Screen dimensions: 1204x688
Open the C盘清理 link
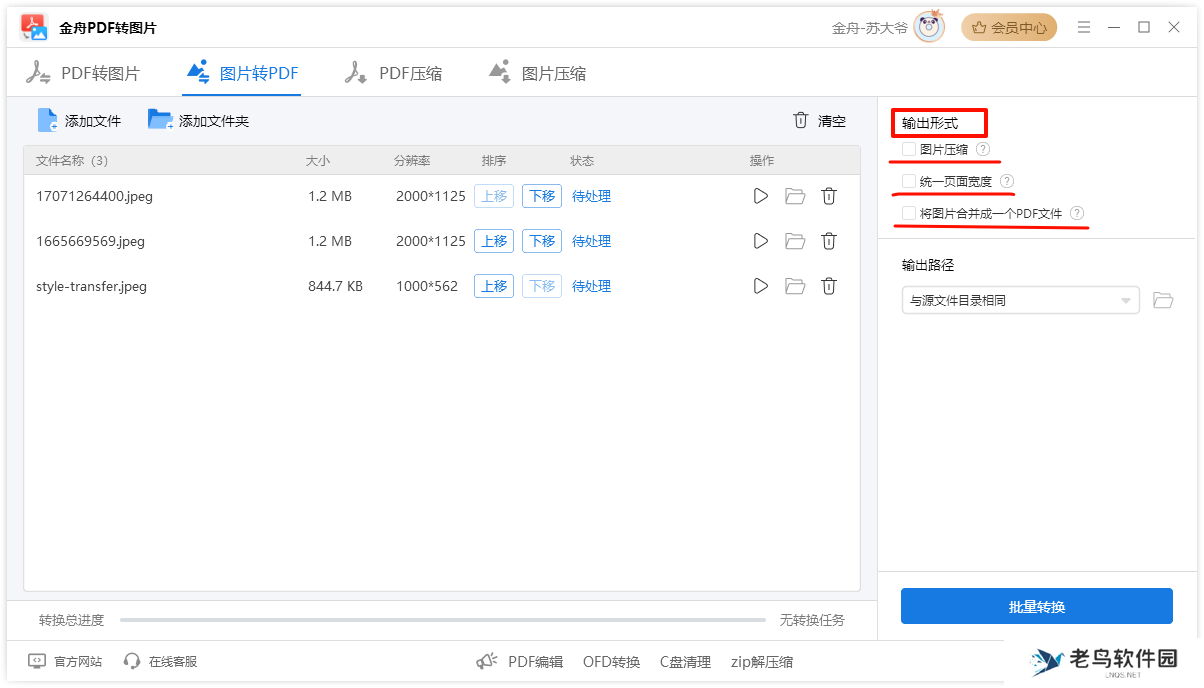(685, 661)
